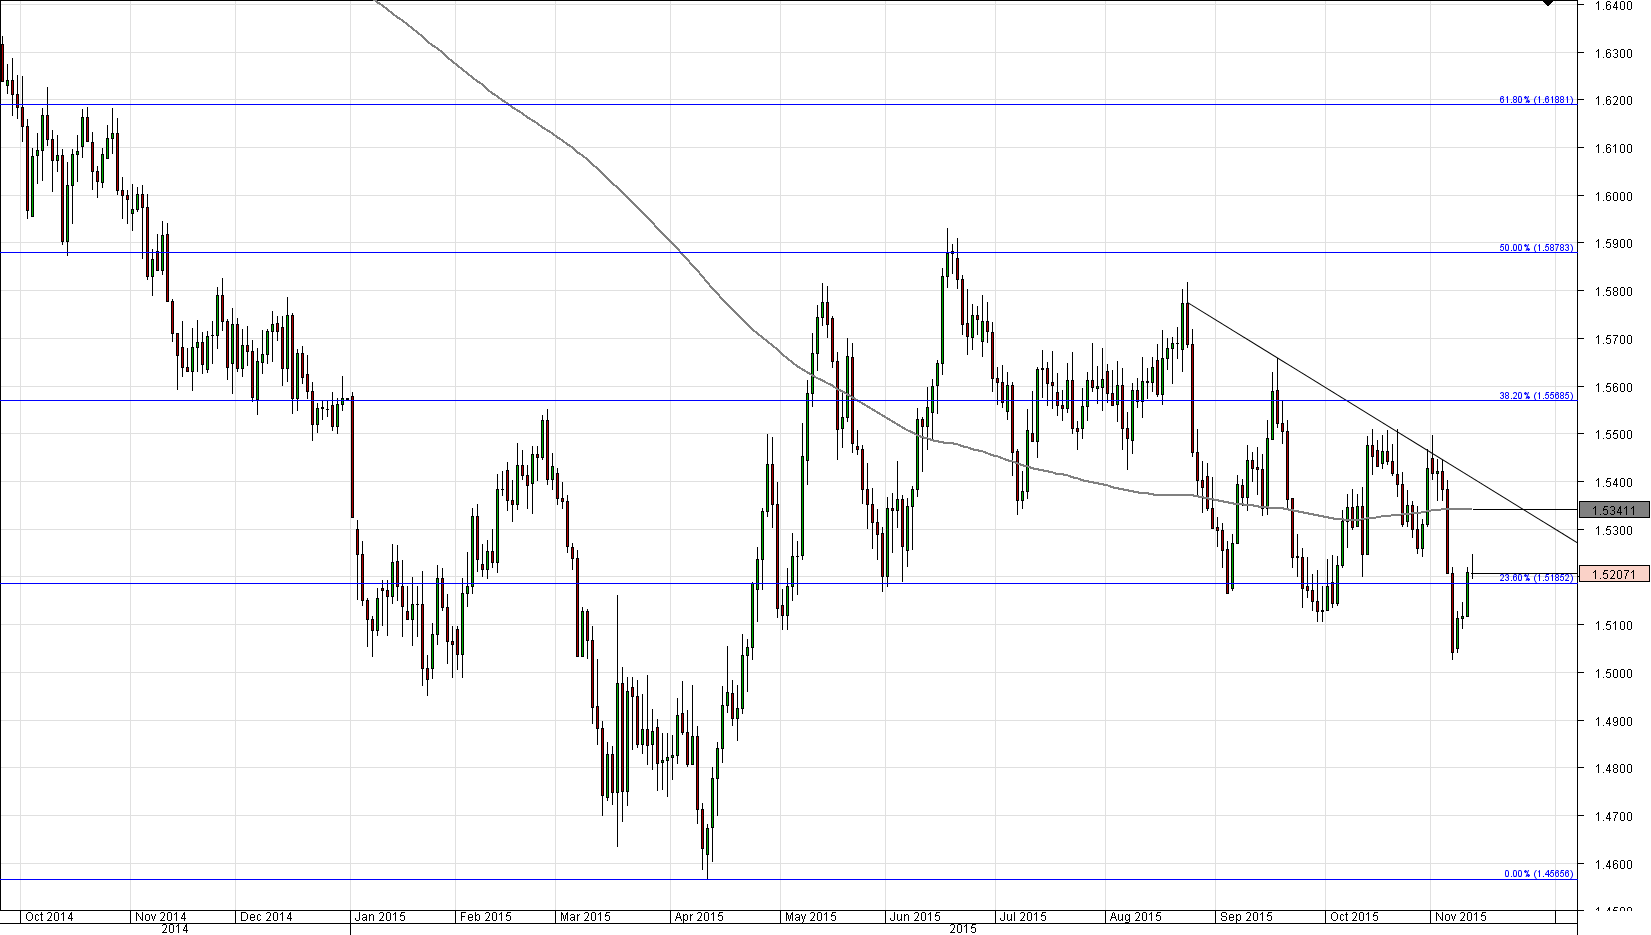This screenshot has height=935, width=1651.
Task: Click the 1.6000 price axis value
Action: click(x=1615, y=196)
